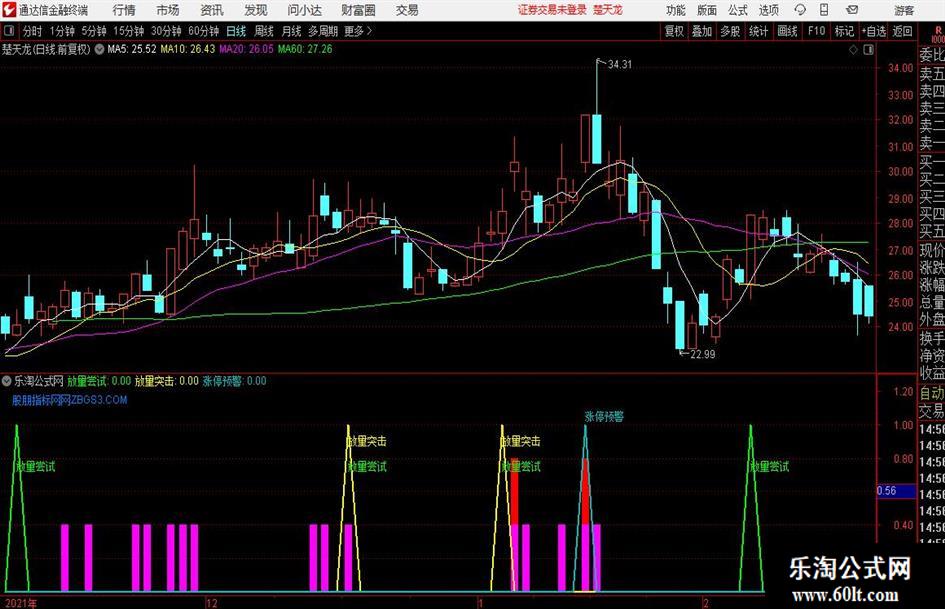Click the 自动 label in the right panel
945x609 pixels.
tap(932, 393)
